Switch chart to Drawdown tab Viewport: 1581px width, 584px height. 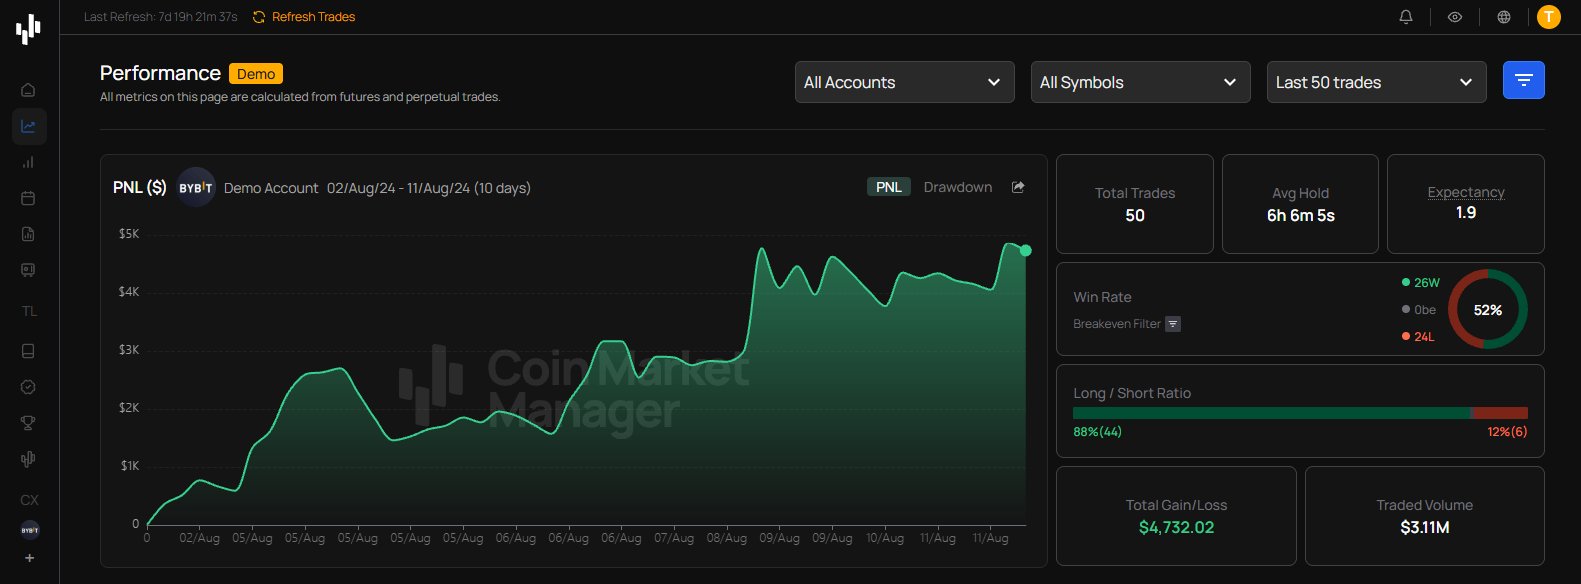[x=958, y=187]
